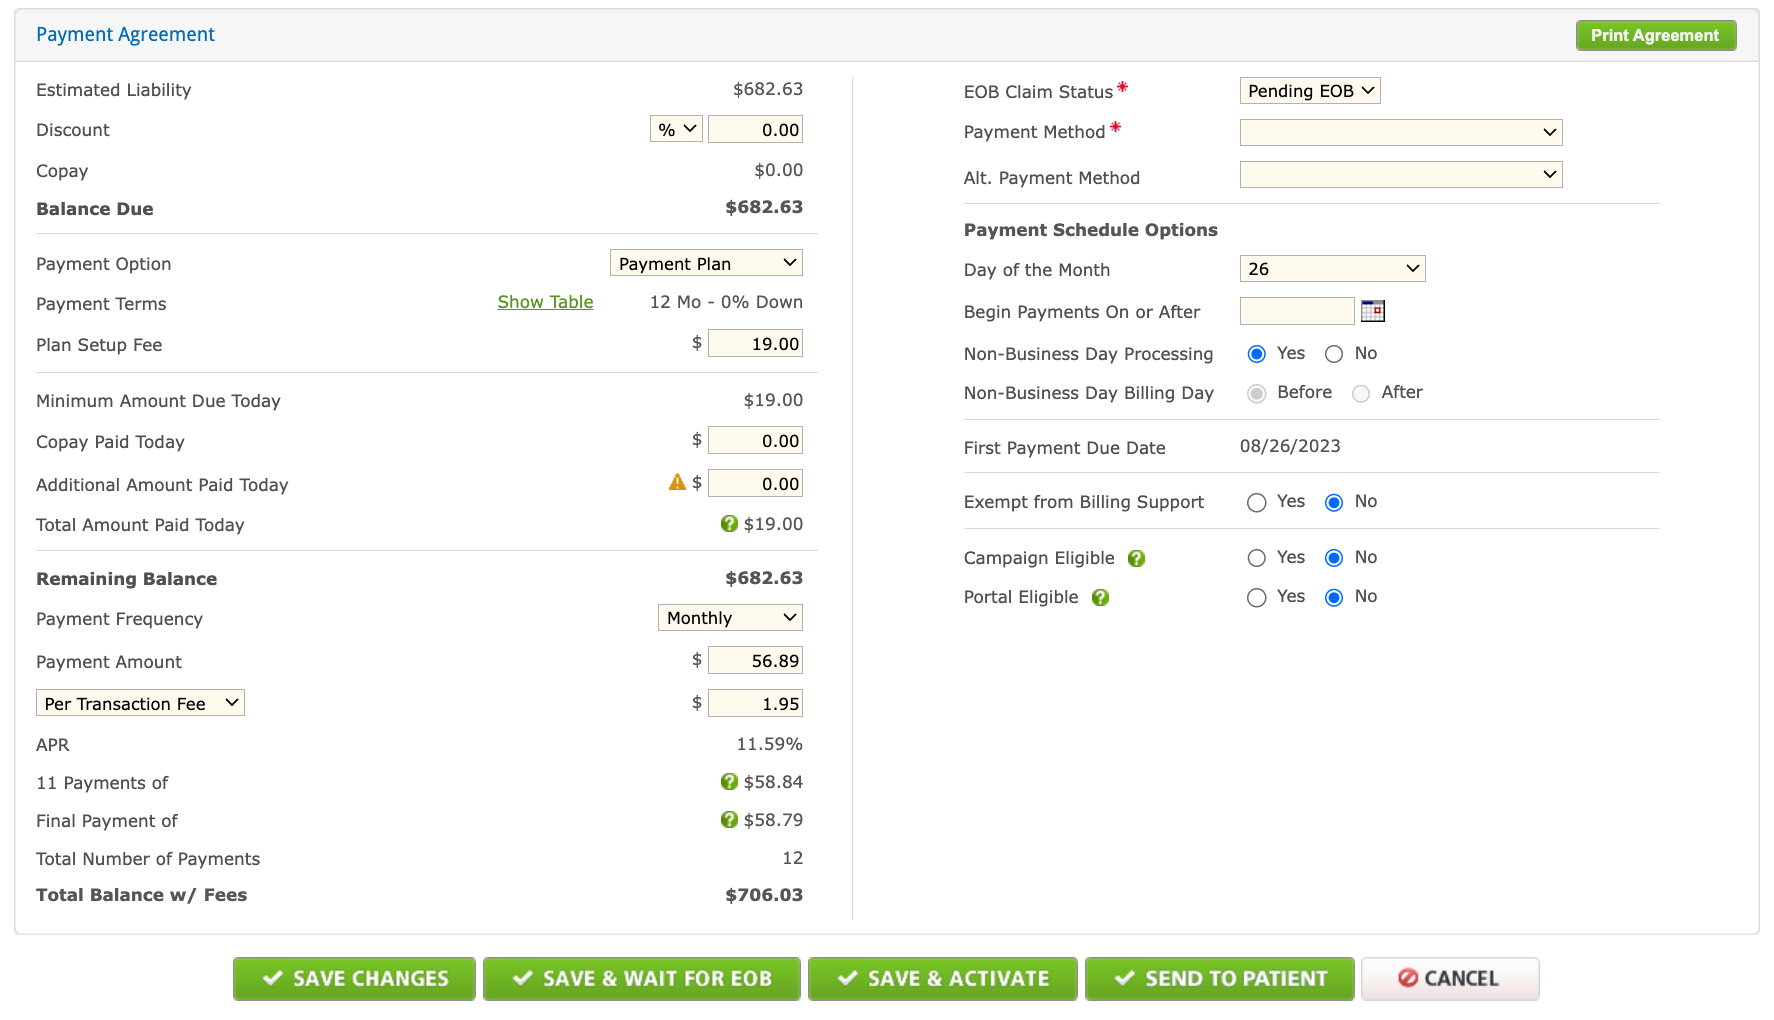Click the Show Table link
This screenshot has width=1774, height=1020.
pos(545,302)
